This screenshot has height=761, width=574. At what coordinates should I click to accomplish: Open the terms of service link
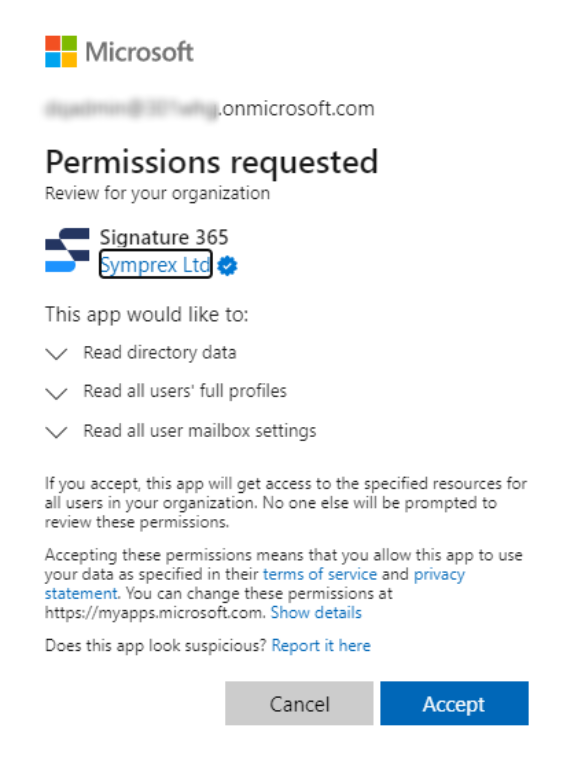tap(320, 574)
